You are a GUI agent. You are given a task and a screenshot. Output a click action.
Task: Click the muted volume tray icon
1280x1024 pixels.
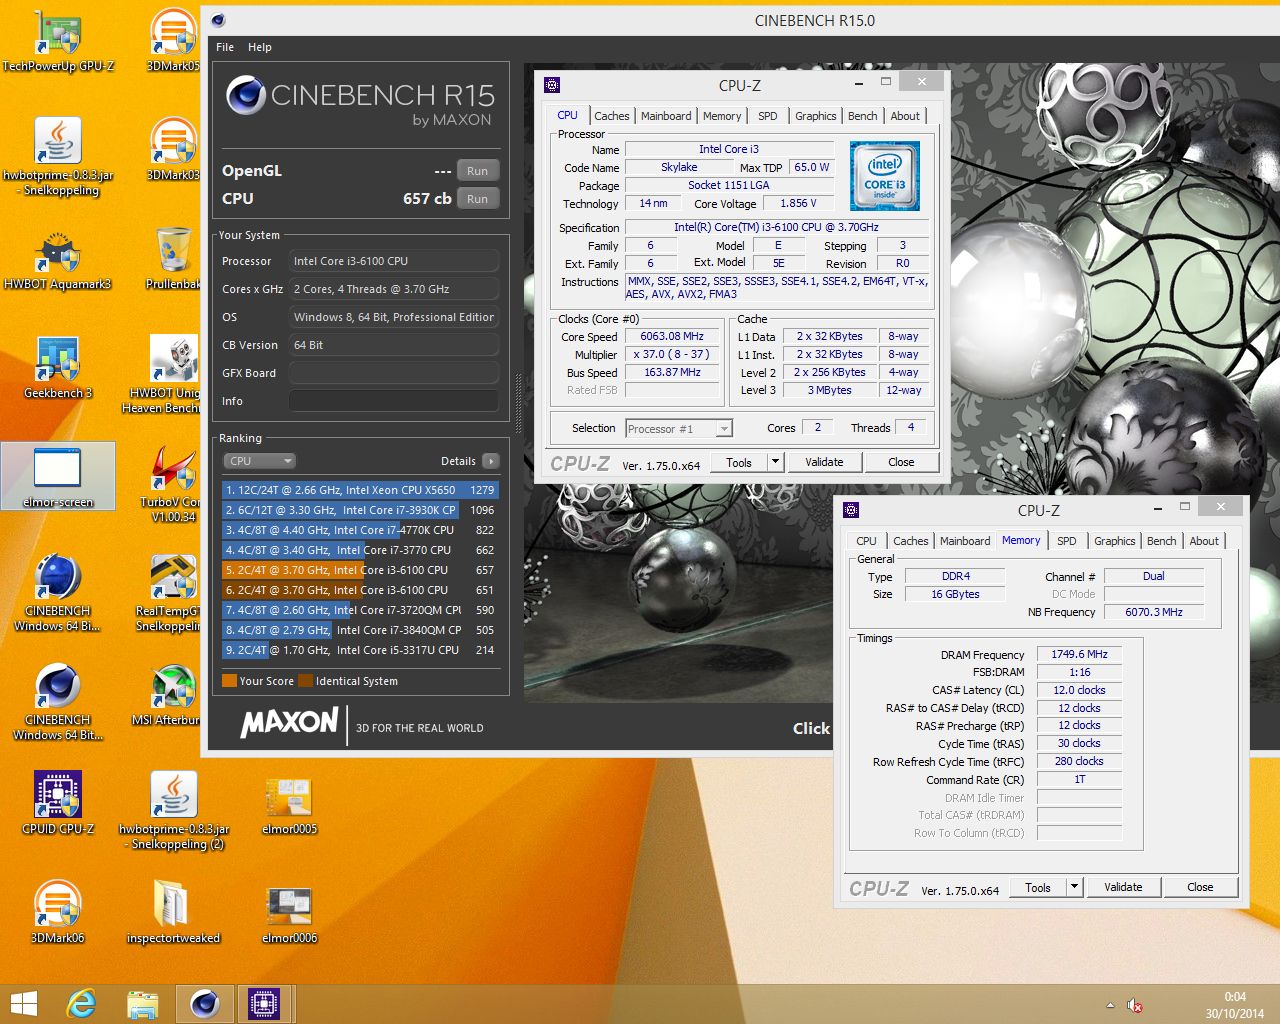[1134, 1005]
